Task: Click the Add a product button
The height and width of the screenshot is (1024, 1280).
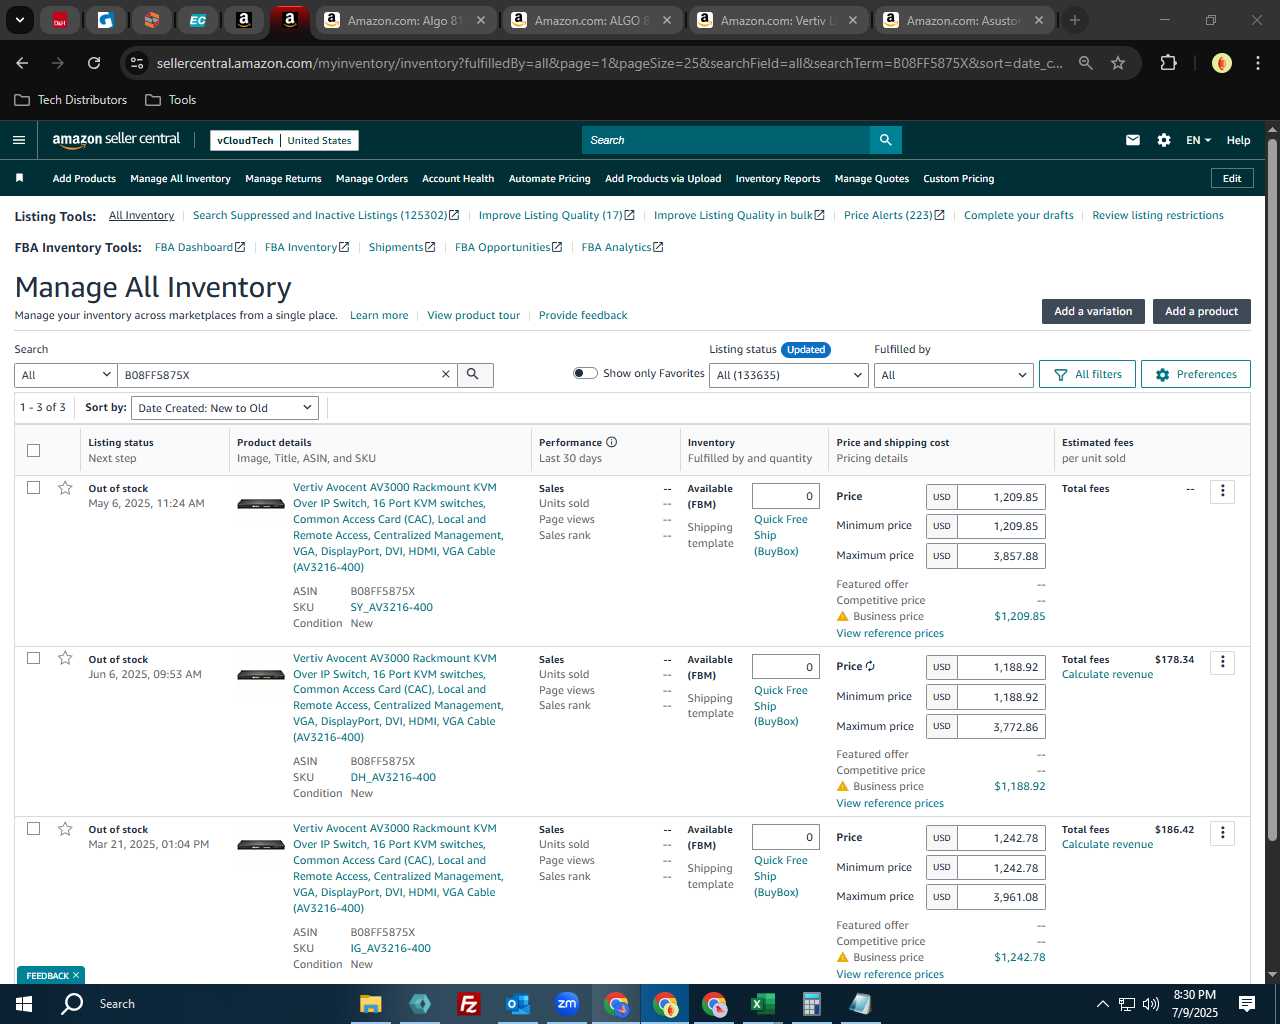Action: 1201,311
